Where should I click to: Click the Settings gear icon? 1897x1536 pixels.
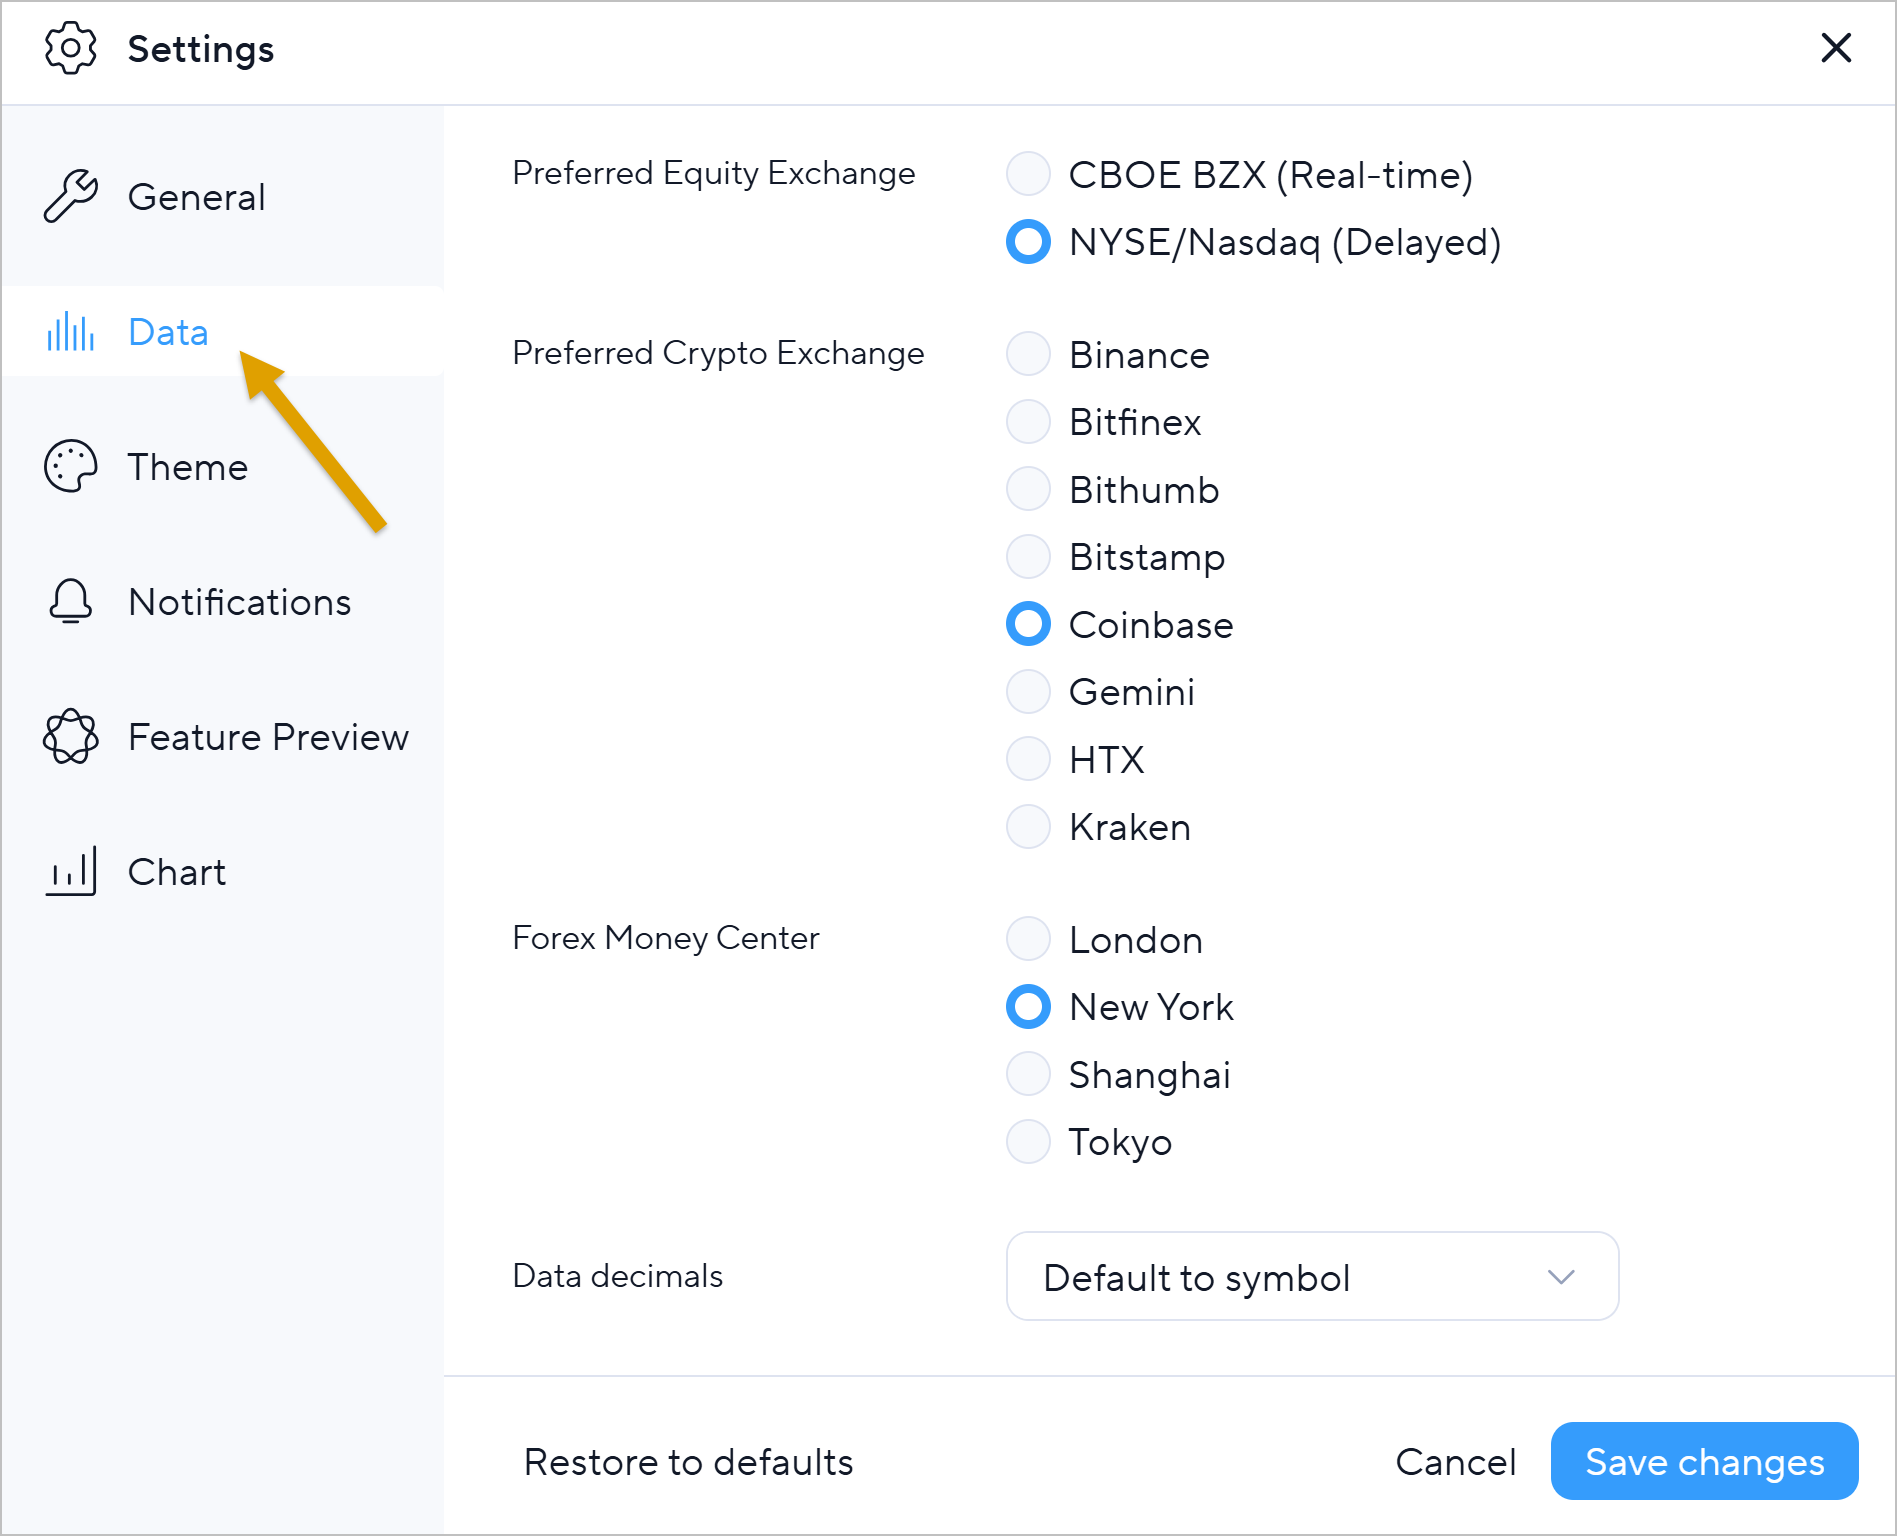(70, 48)
